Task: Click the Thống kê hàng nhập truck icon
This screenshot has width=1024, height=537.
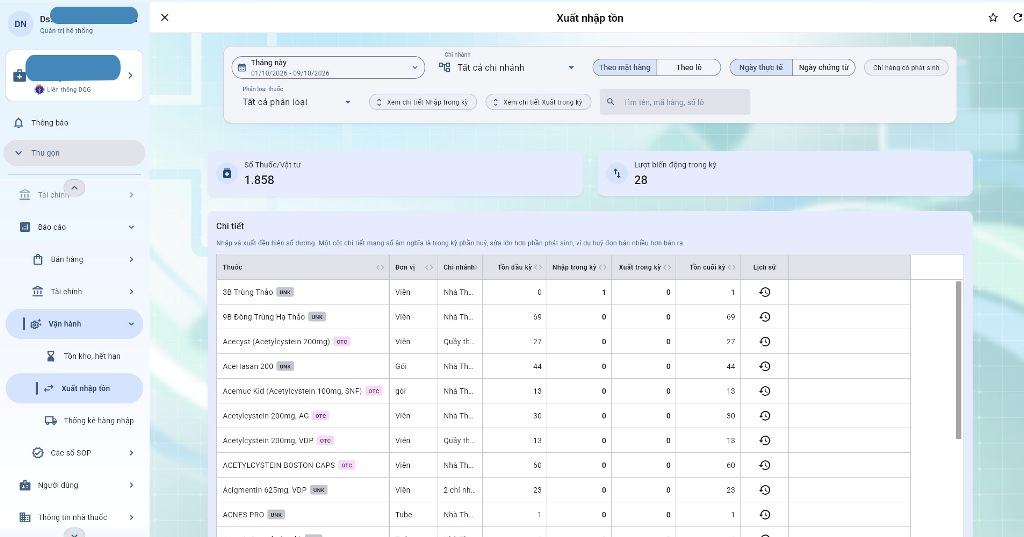Action: pyautogui.click(x=50, y=421)
